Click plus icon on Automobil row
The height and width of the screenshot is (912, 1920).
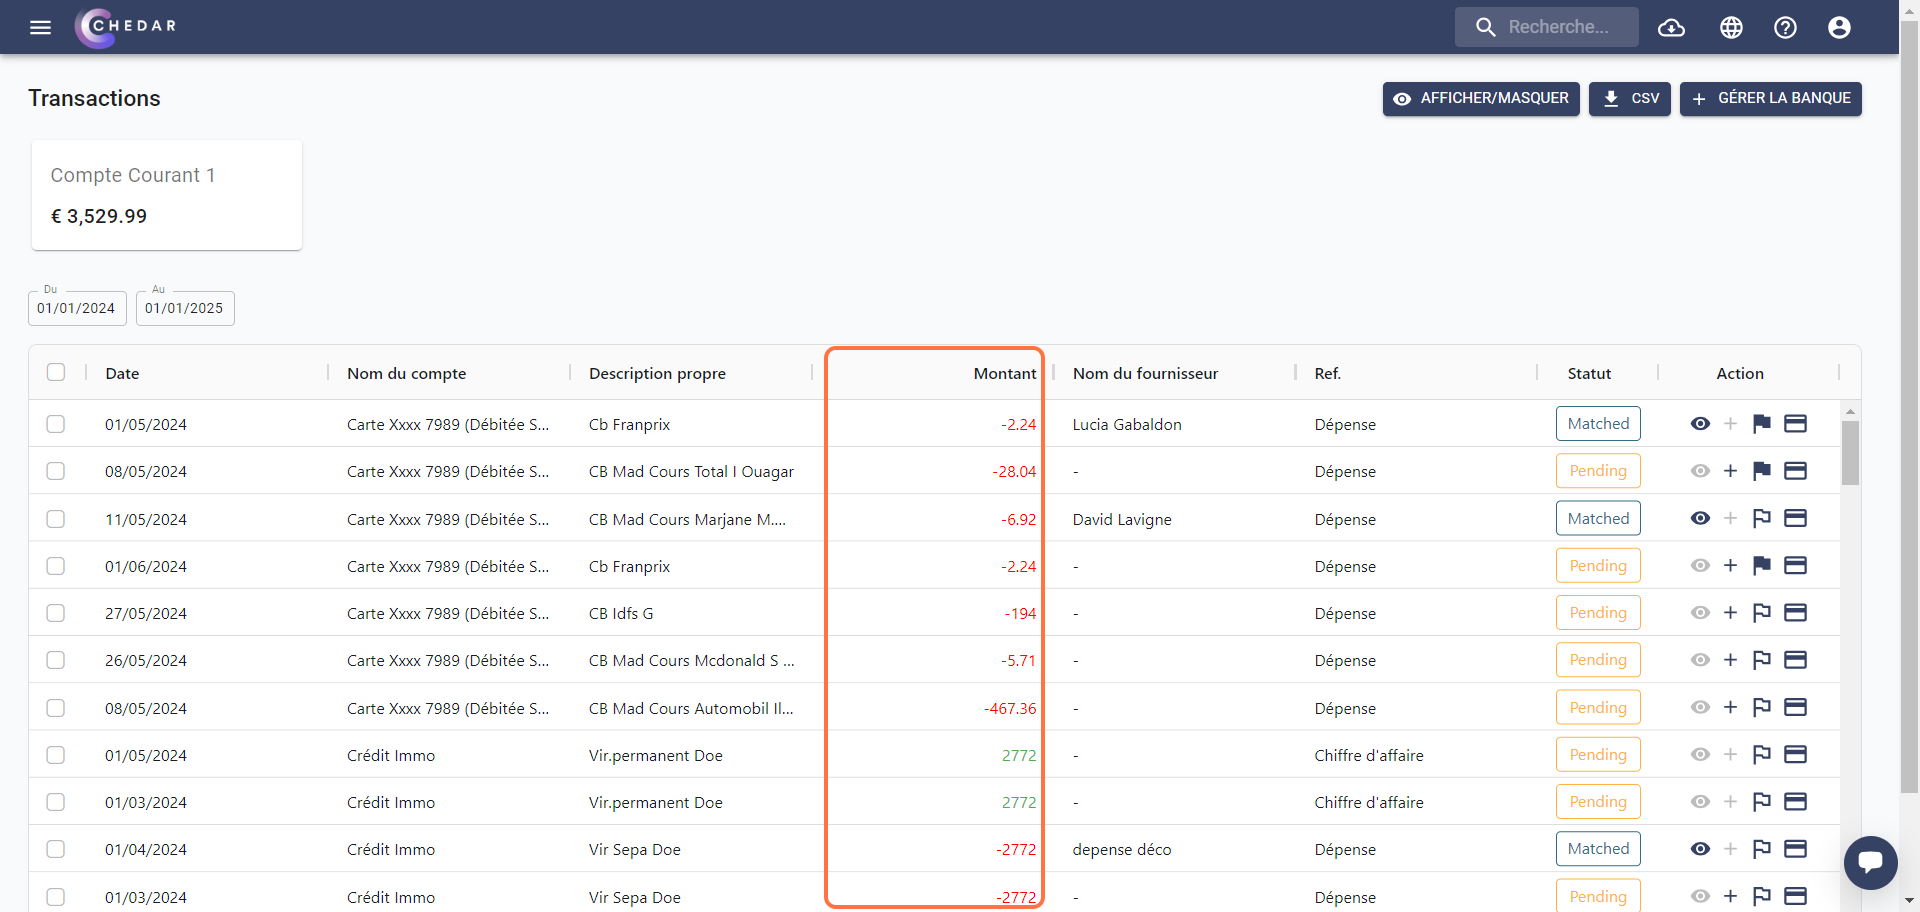tap(1730, 708)
